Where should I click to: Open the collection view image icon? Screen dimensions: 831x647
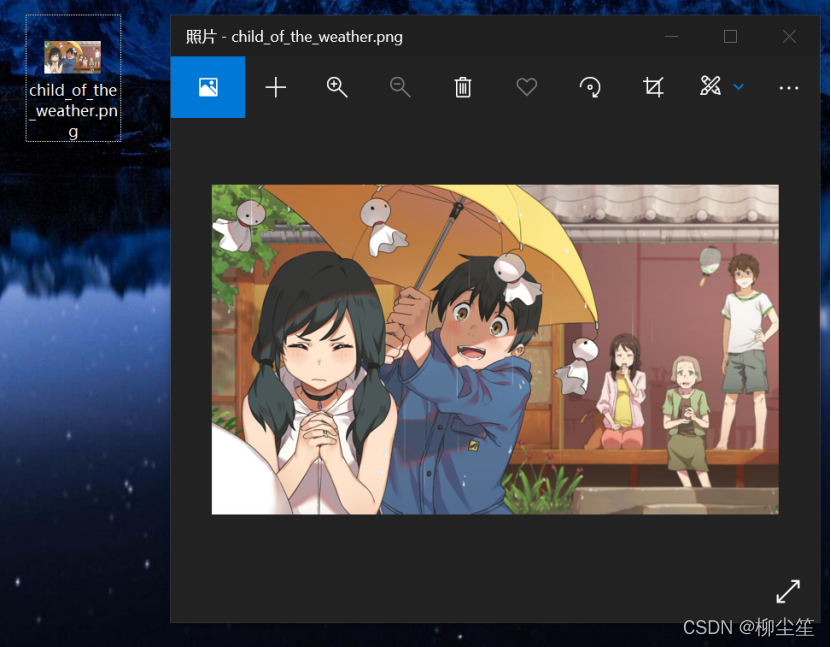point(208,87)
